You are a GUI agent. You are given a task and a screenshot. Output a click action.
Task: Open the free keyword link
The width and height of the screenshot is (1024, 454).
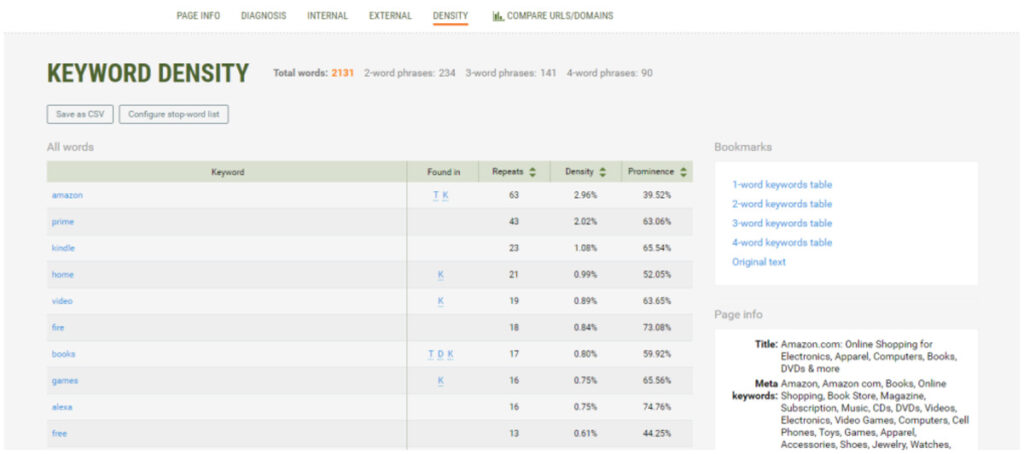coord(59,434)
